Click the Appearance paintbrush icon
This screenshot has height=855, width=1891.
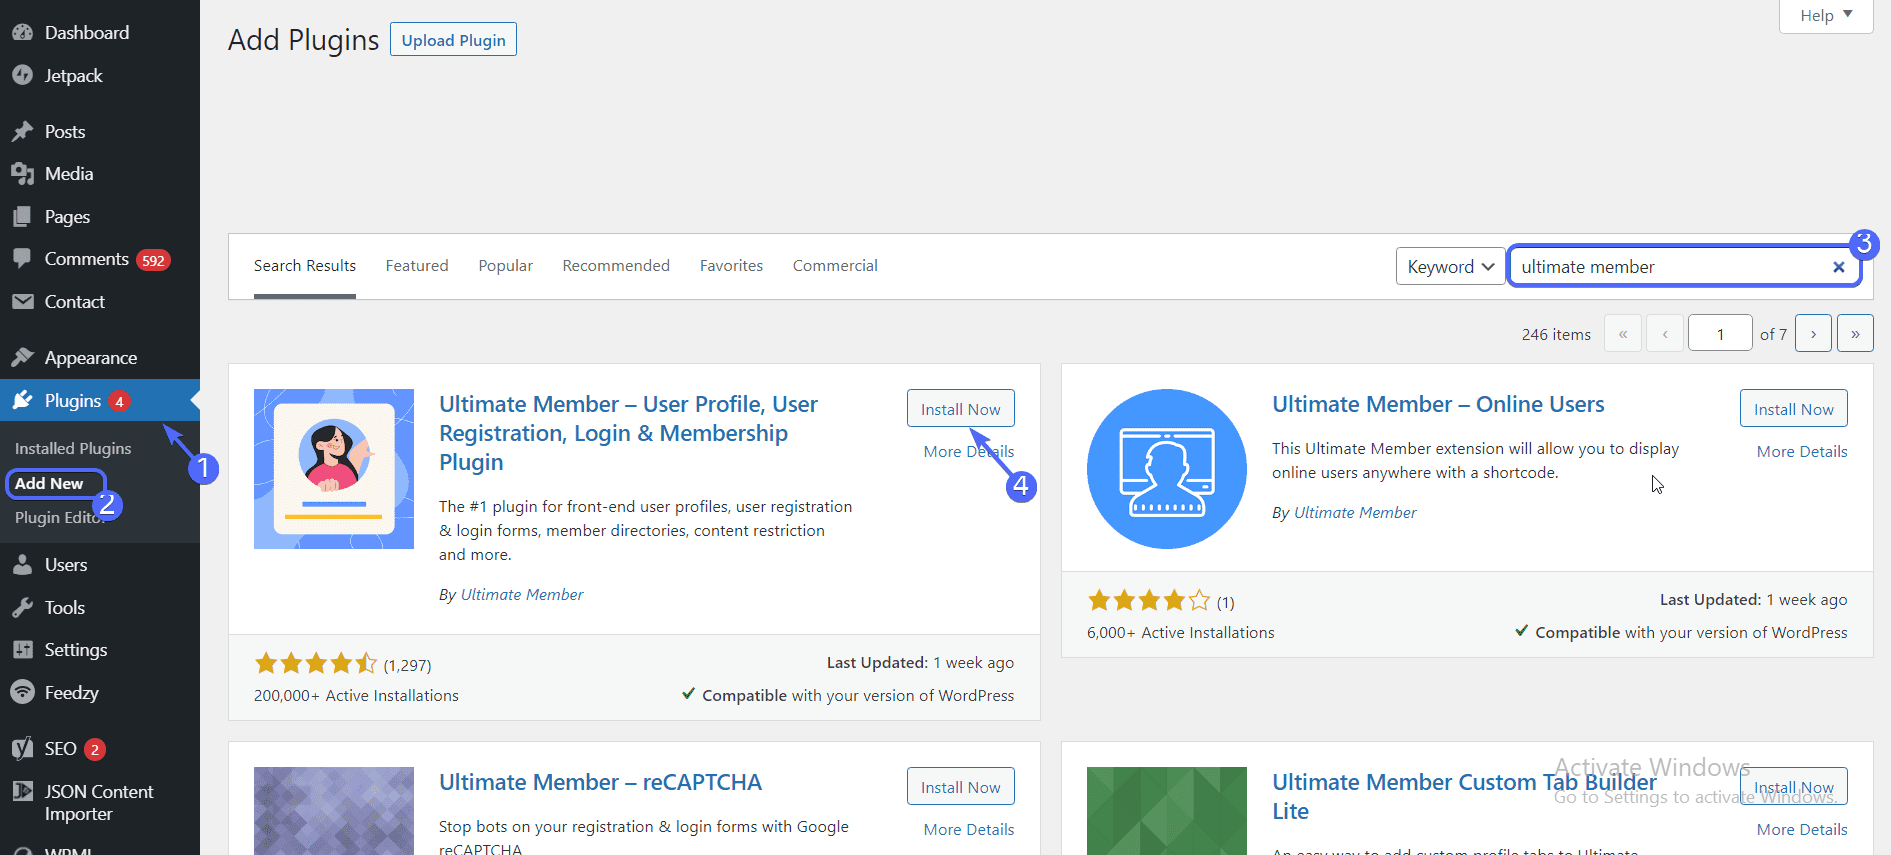tap(22, 358)
